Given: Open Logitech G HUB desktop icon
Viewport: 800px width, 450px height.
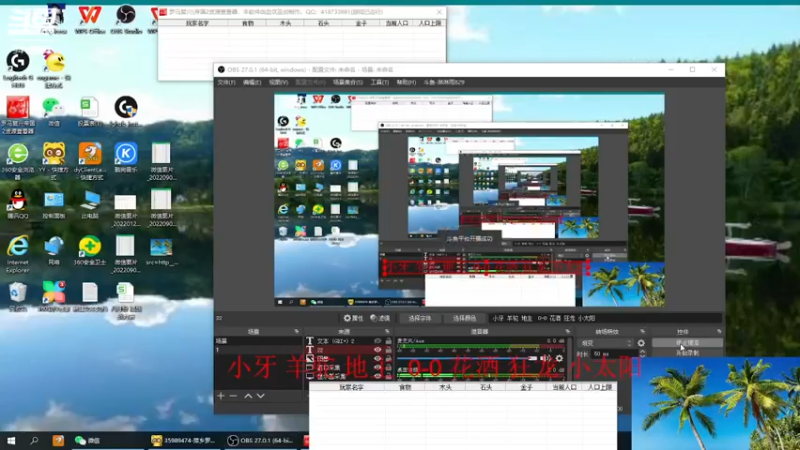Looking at the screenshot, I should (x=18, y=68).
